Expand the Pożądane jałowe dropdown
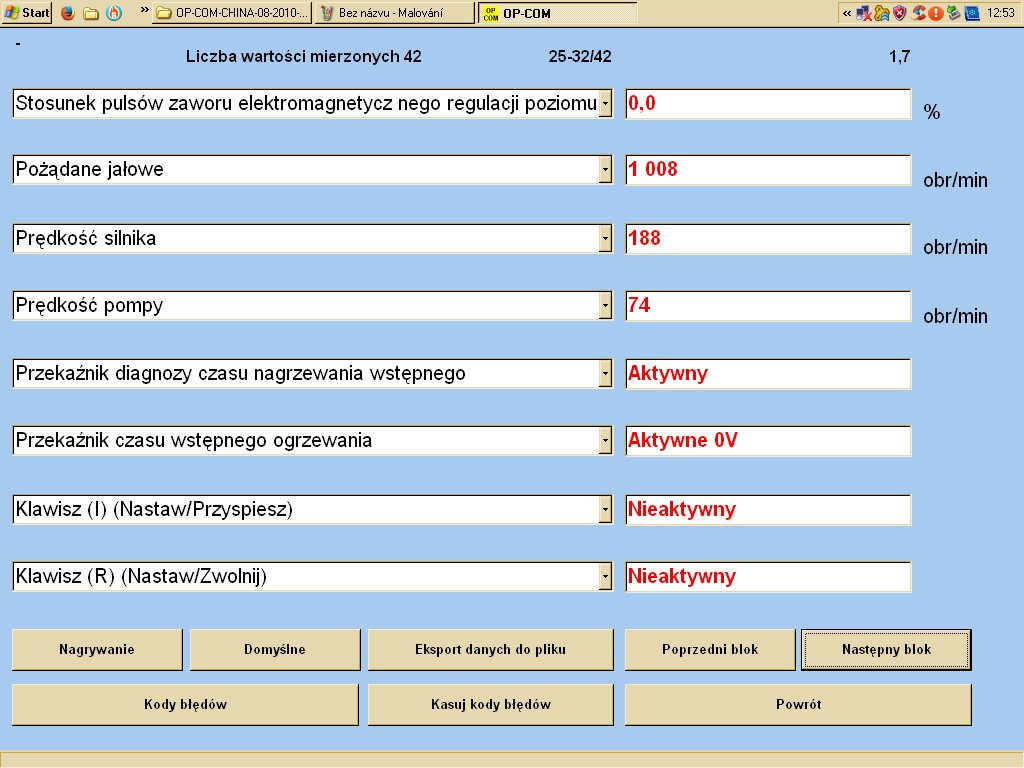This screenshot has width=1024, height=768. [x=605, y=170]
